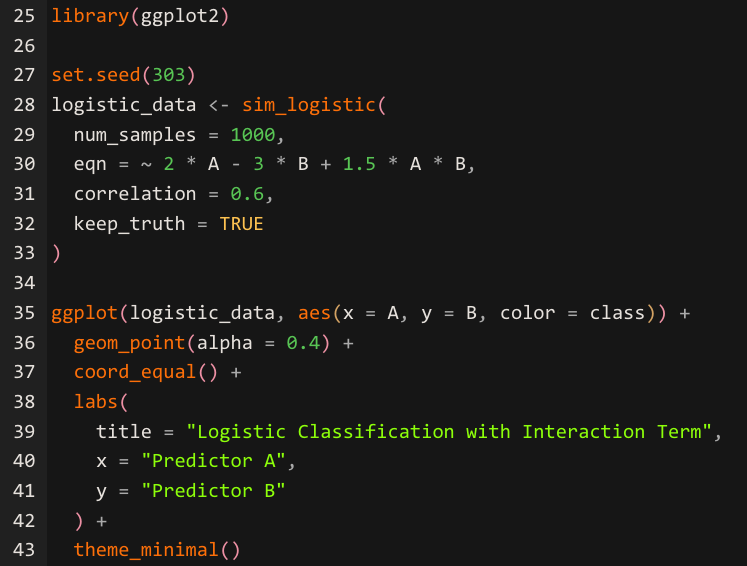Click line number 35 in gutter
Viewport: 747px width, 566px height.
pos(24,313)
